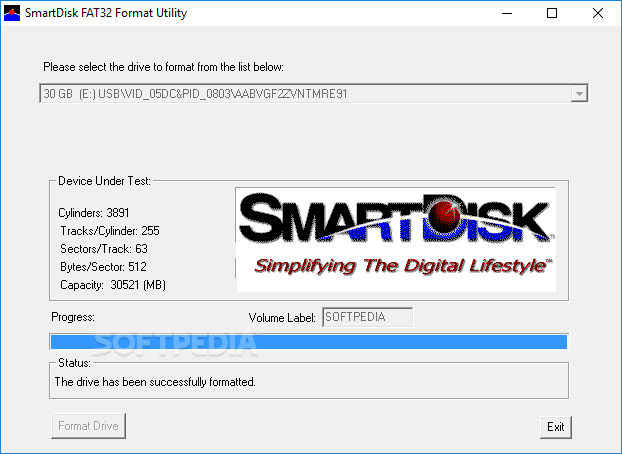Image resolution: width=622 pixels, height=454 pixels.
Task: Select the 30 GB (E:) USB drive combo box
Action: 314,94
